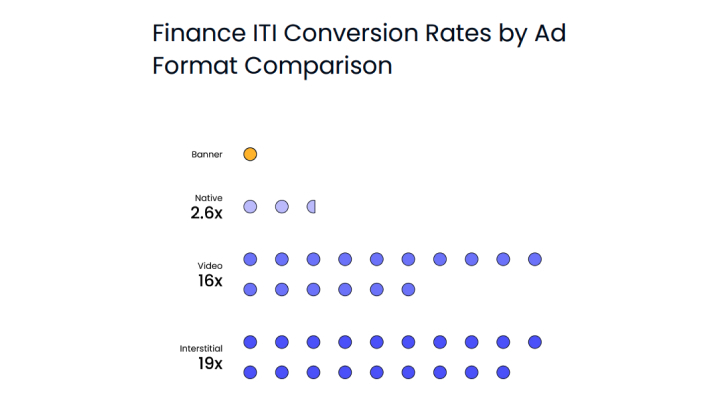Screen dimensions: 713x401
Task: Click the first dot in the second Video row
Action: [x=250, y=290]
